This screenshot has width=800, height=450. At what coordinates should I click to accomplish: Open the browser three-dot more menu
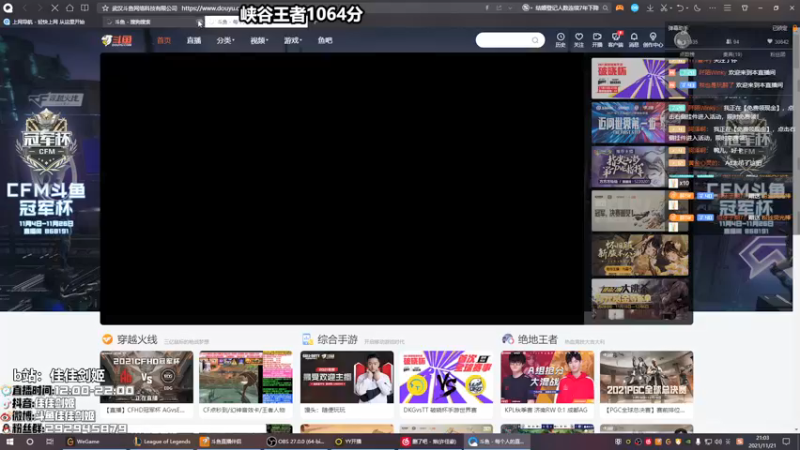point(712,8)
